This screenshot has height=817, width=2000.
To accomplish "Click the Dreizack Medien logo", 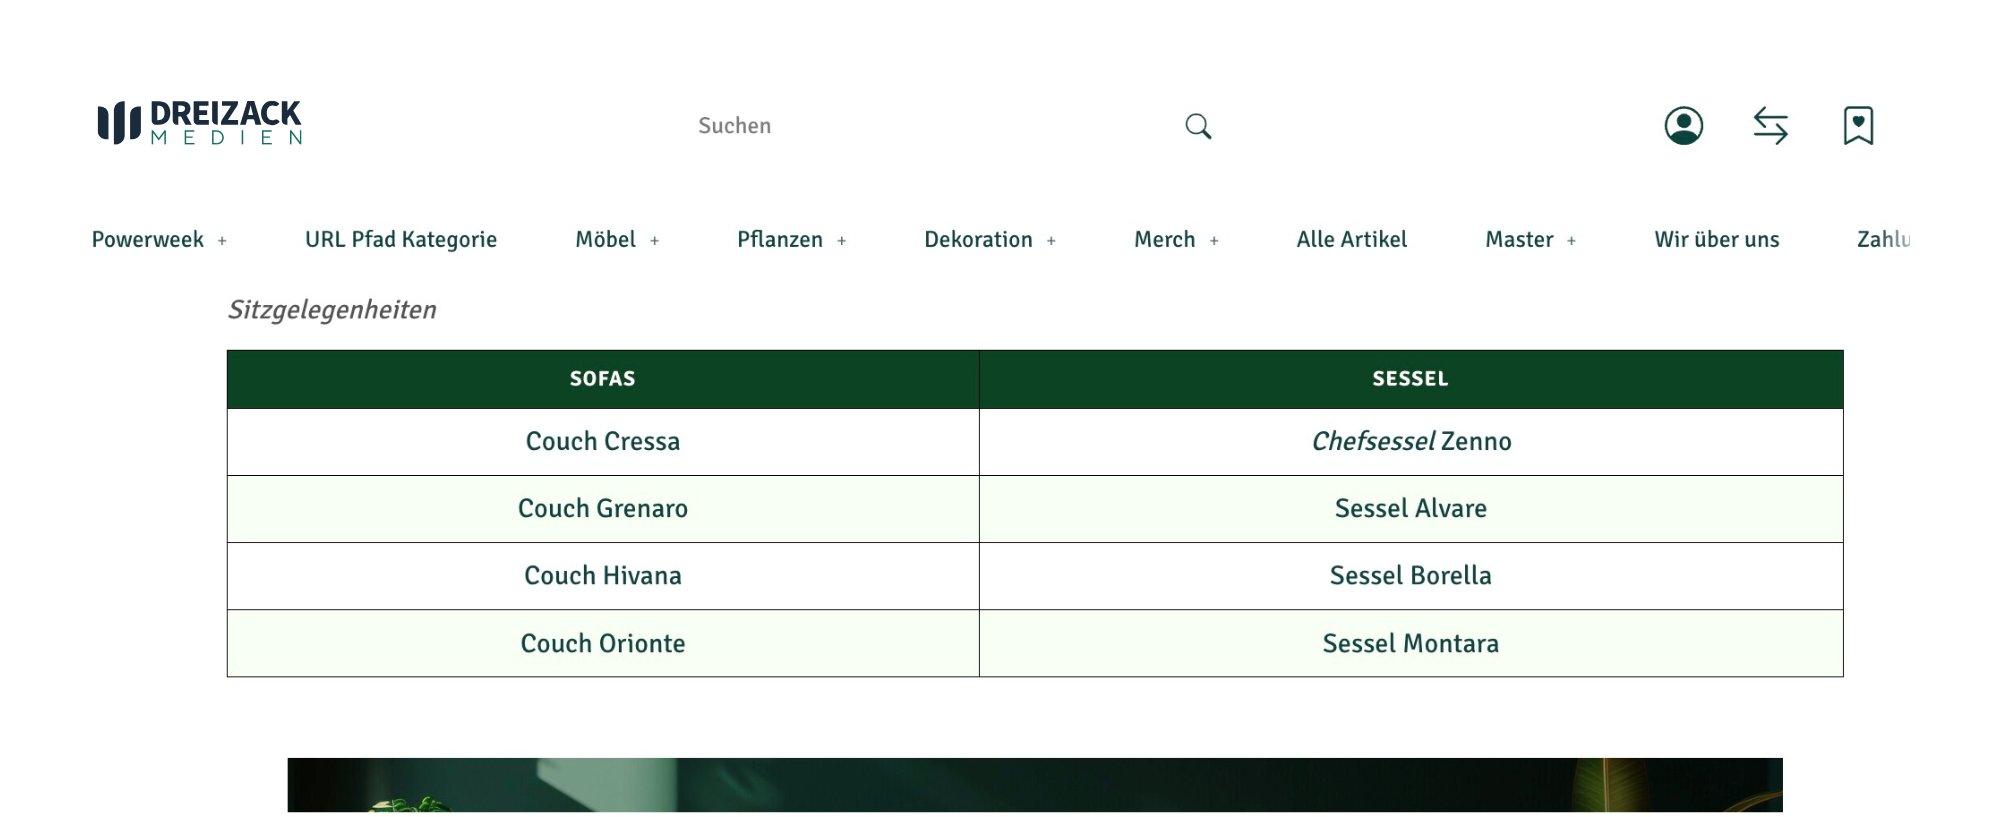I will coord(199,123).
